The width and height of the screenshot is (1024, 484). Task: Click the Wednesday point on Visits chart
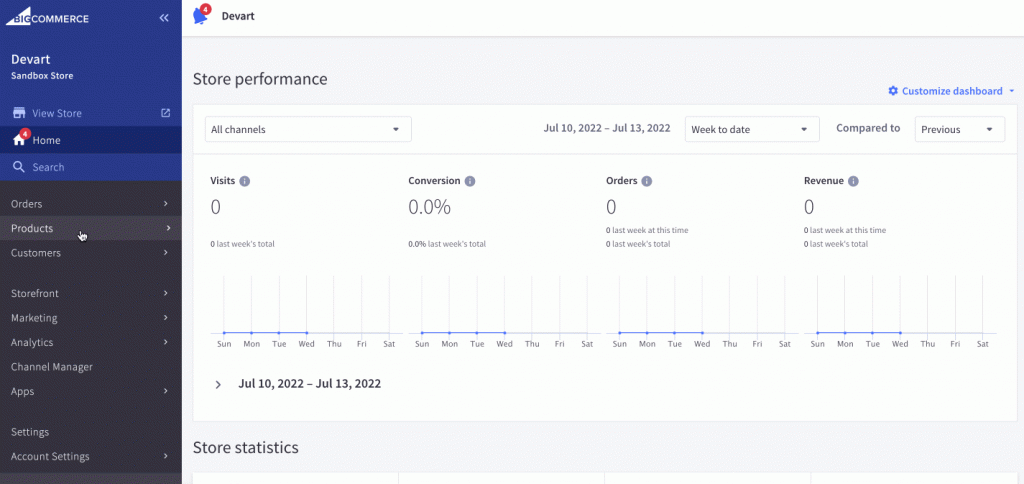point(306,332)
